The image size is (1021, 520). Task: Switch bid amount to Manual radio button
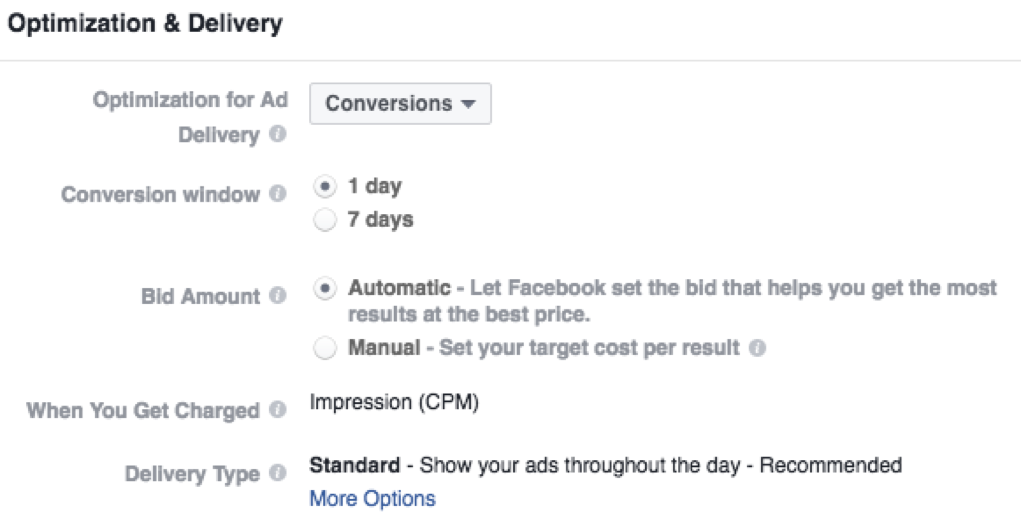pyautogui.click(x=325, y=348)
